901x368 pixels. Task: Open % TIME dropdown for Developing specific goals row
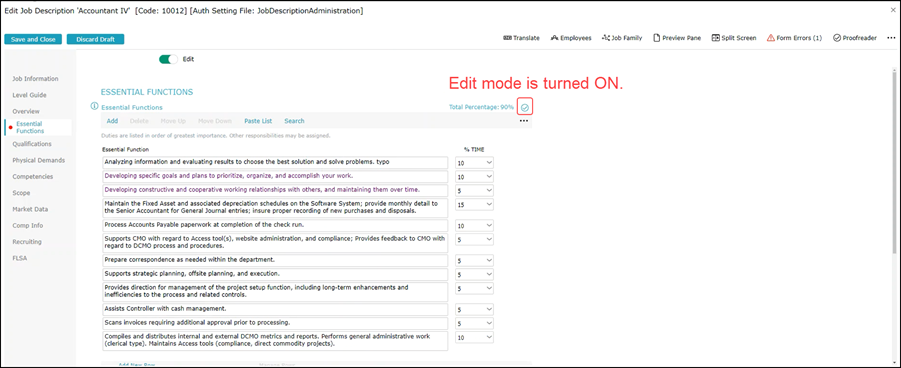[x=474, y=177]
